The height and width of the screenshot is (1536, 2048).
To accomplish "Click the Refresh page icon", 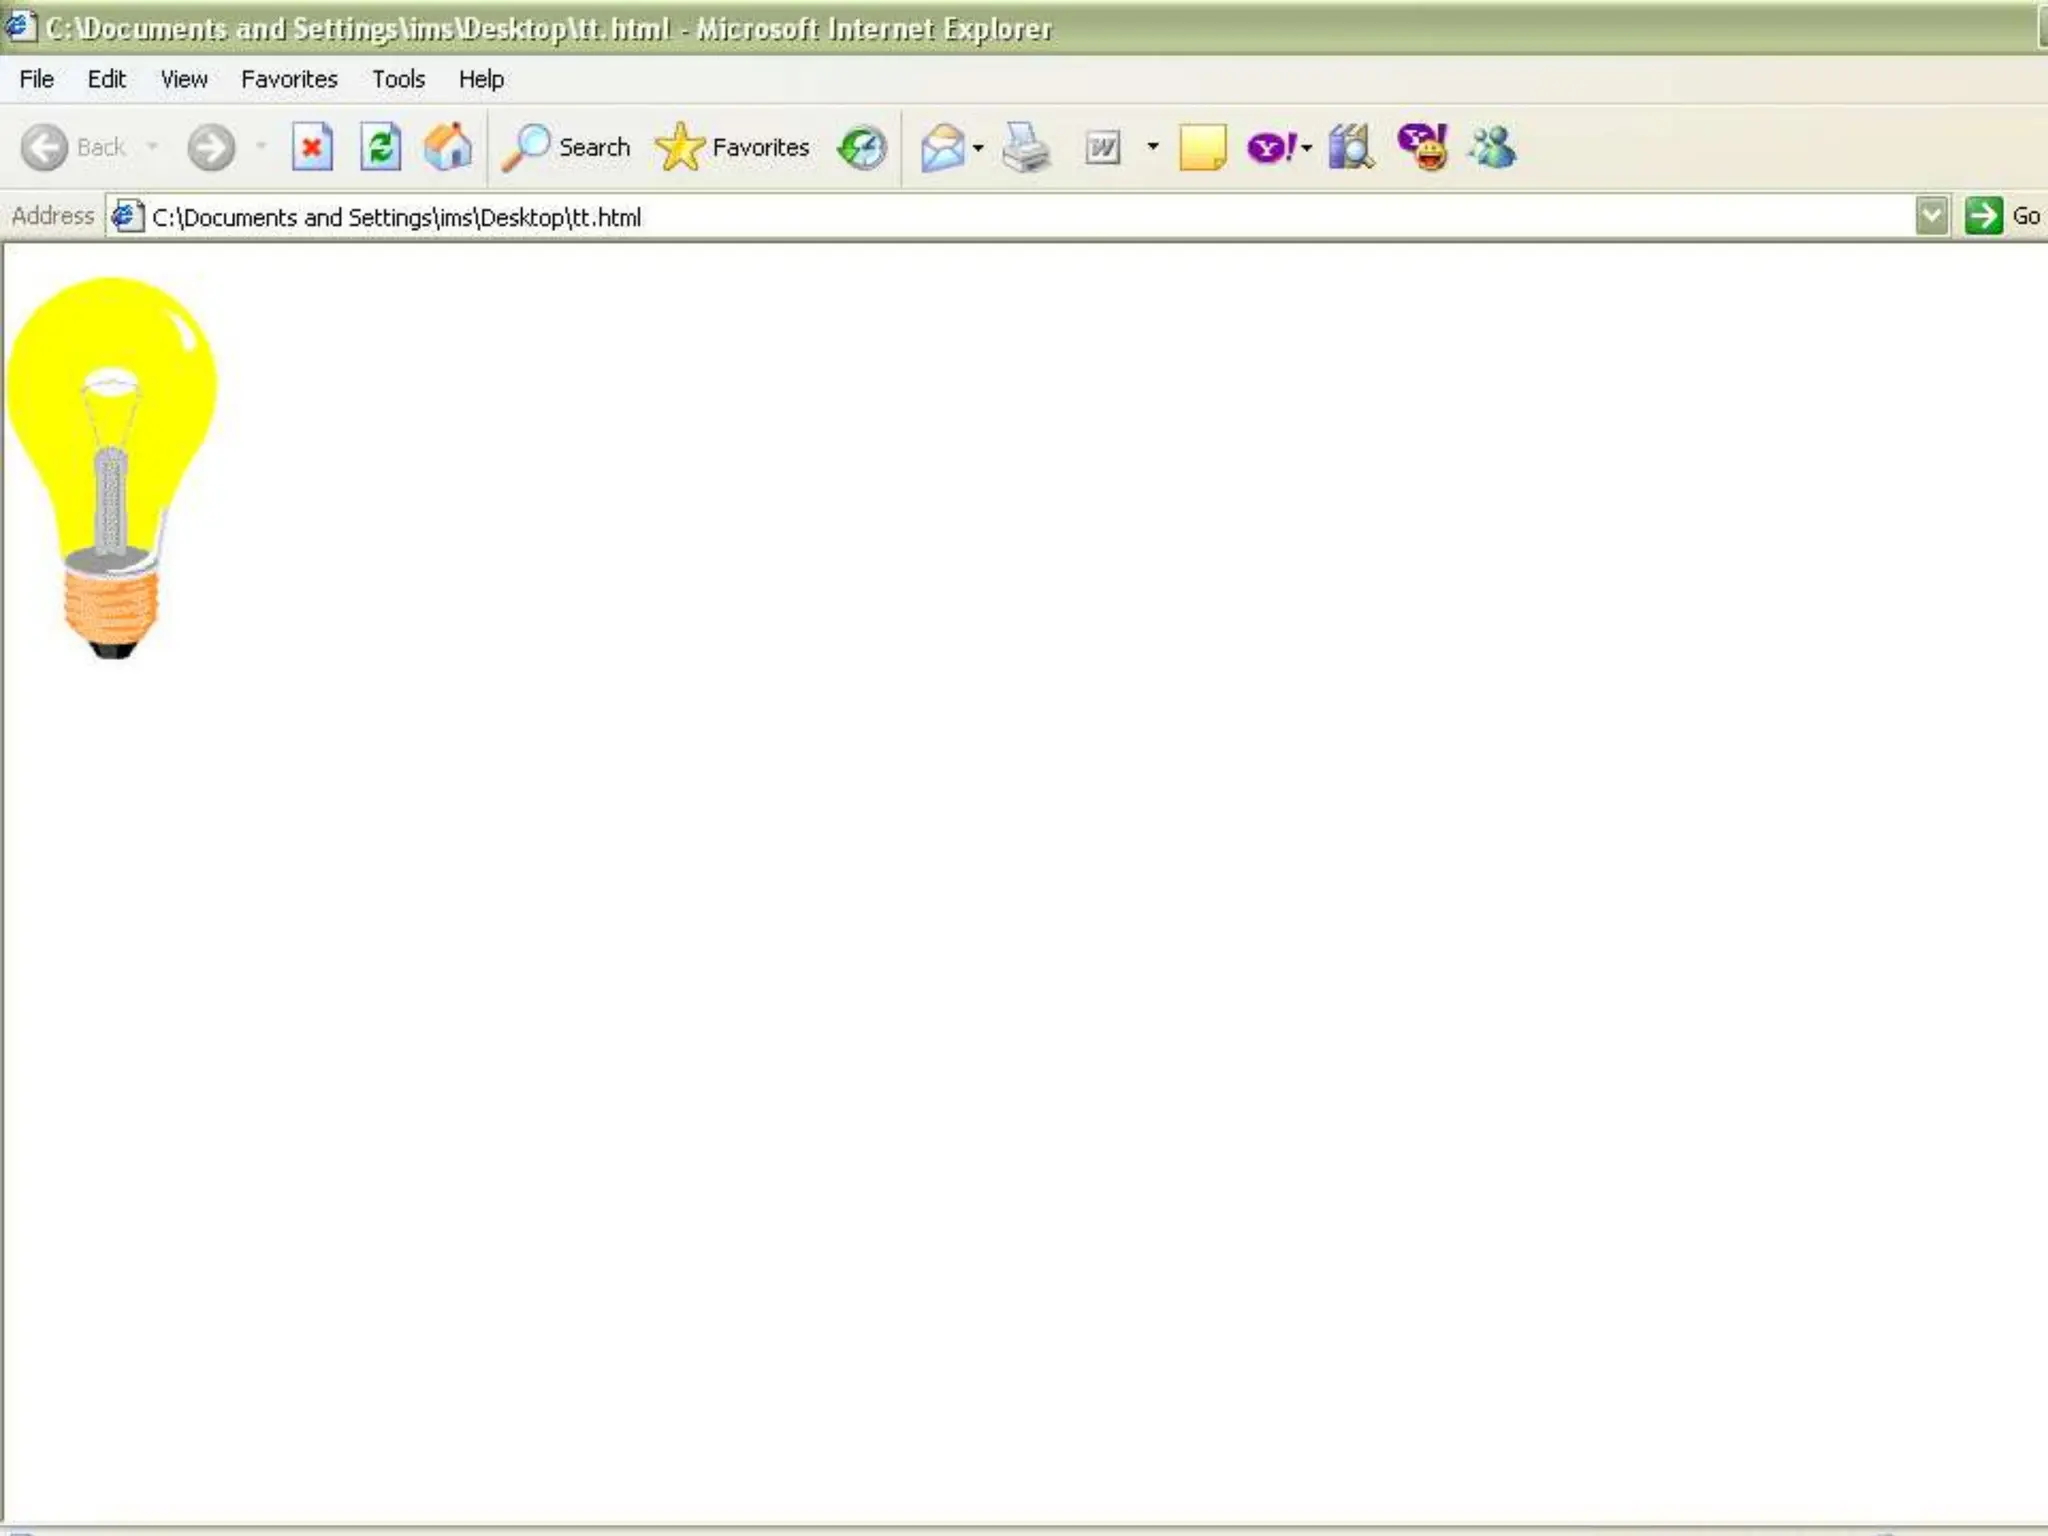I will 380,148.
